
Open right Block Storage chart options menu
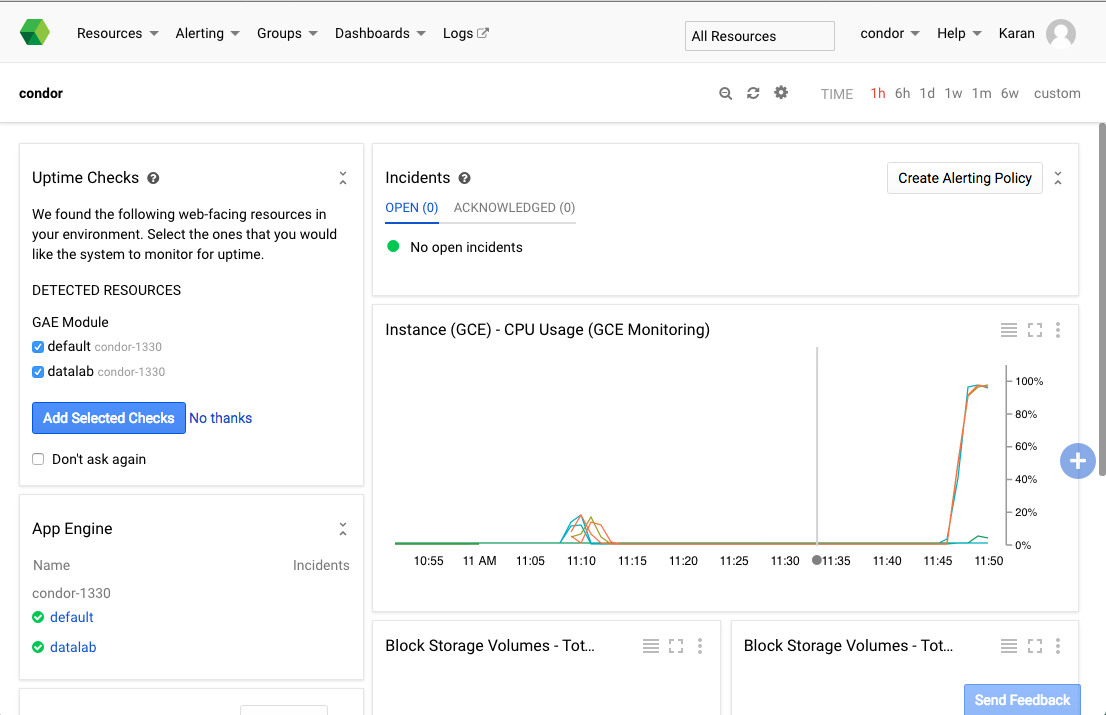(x=1058, y=646)
